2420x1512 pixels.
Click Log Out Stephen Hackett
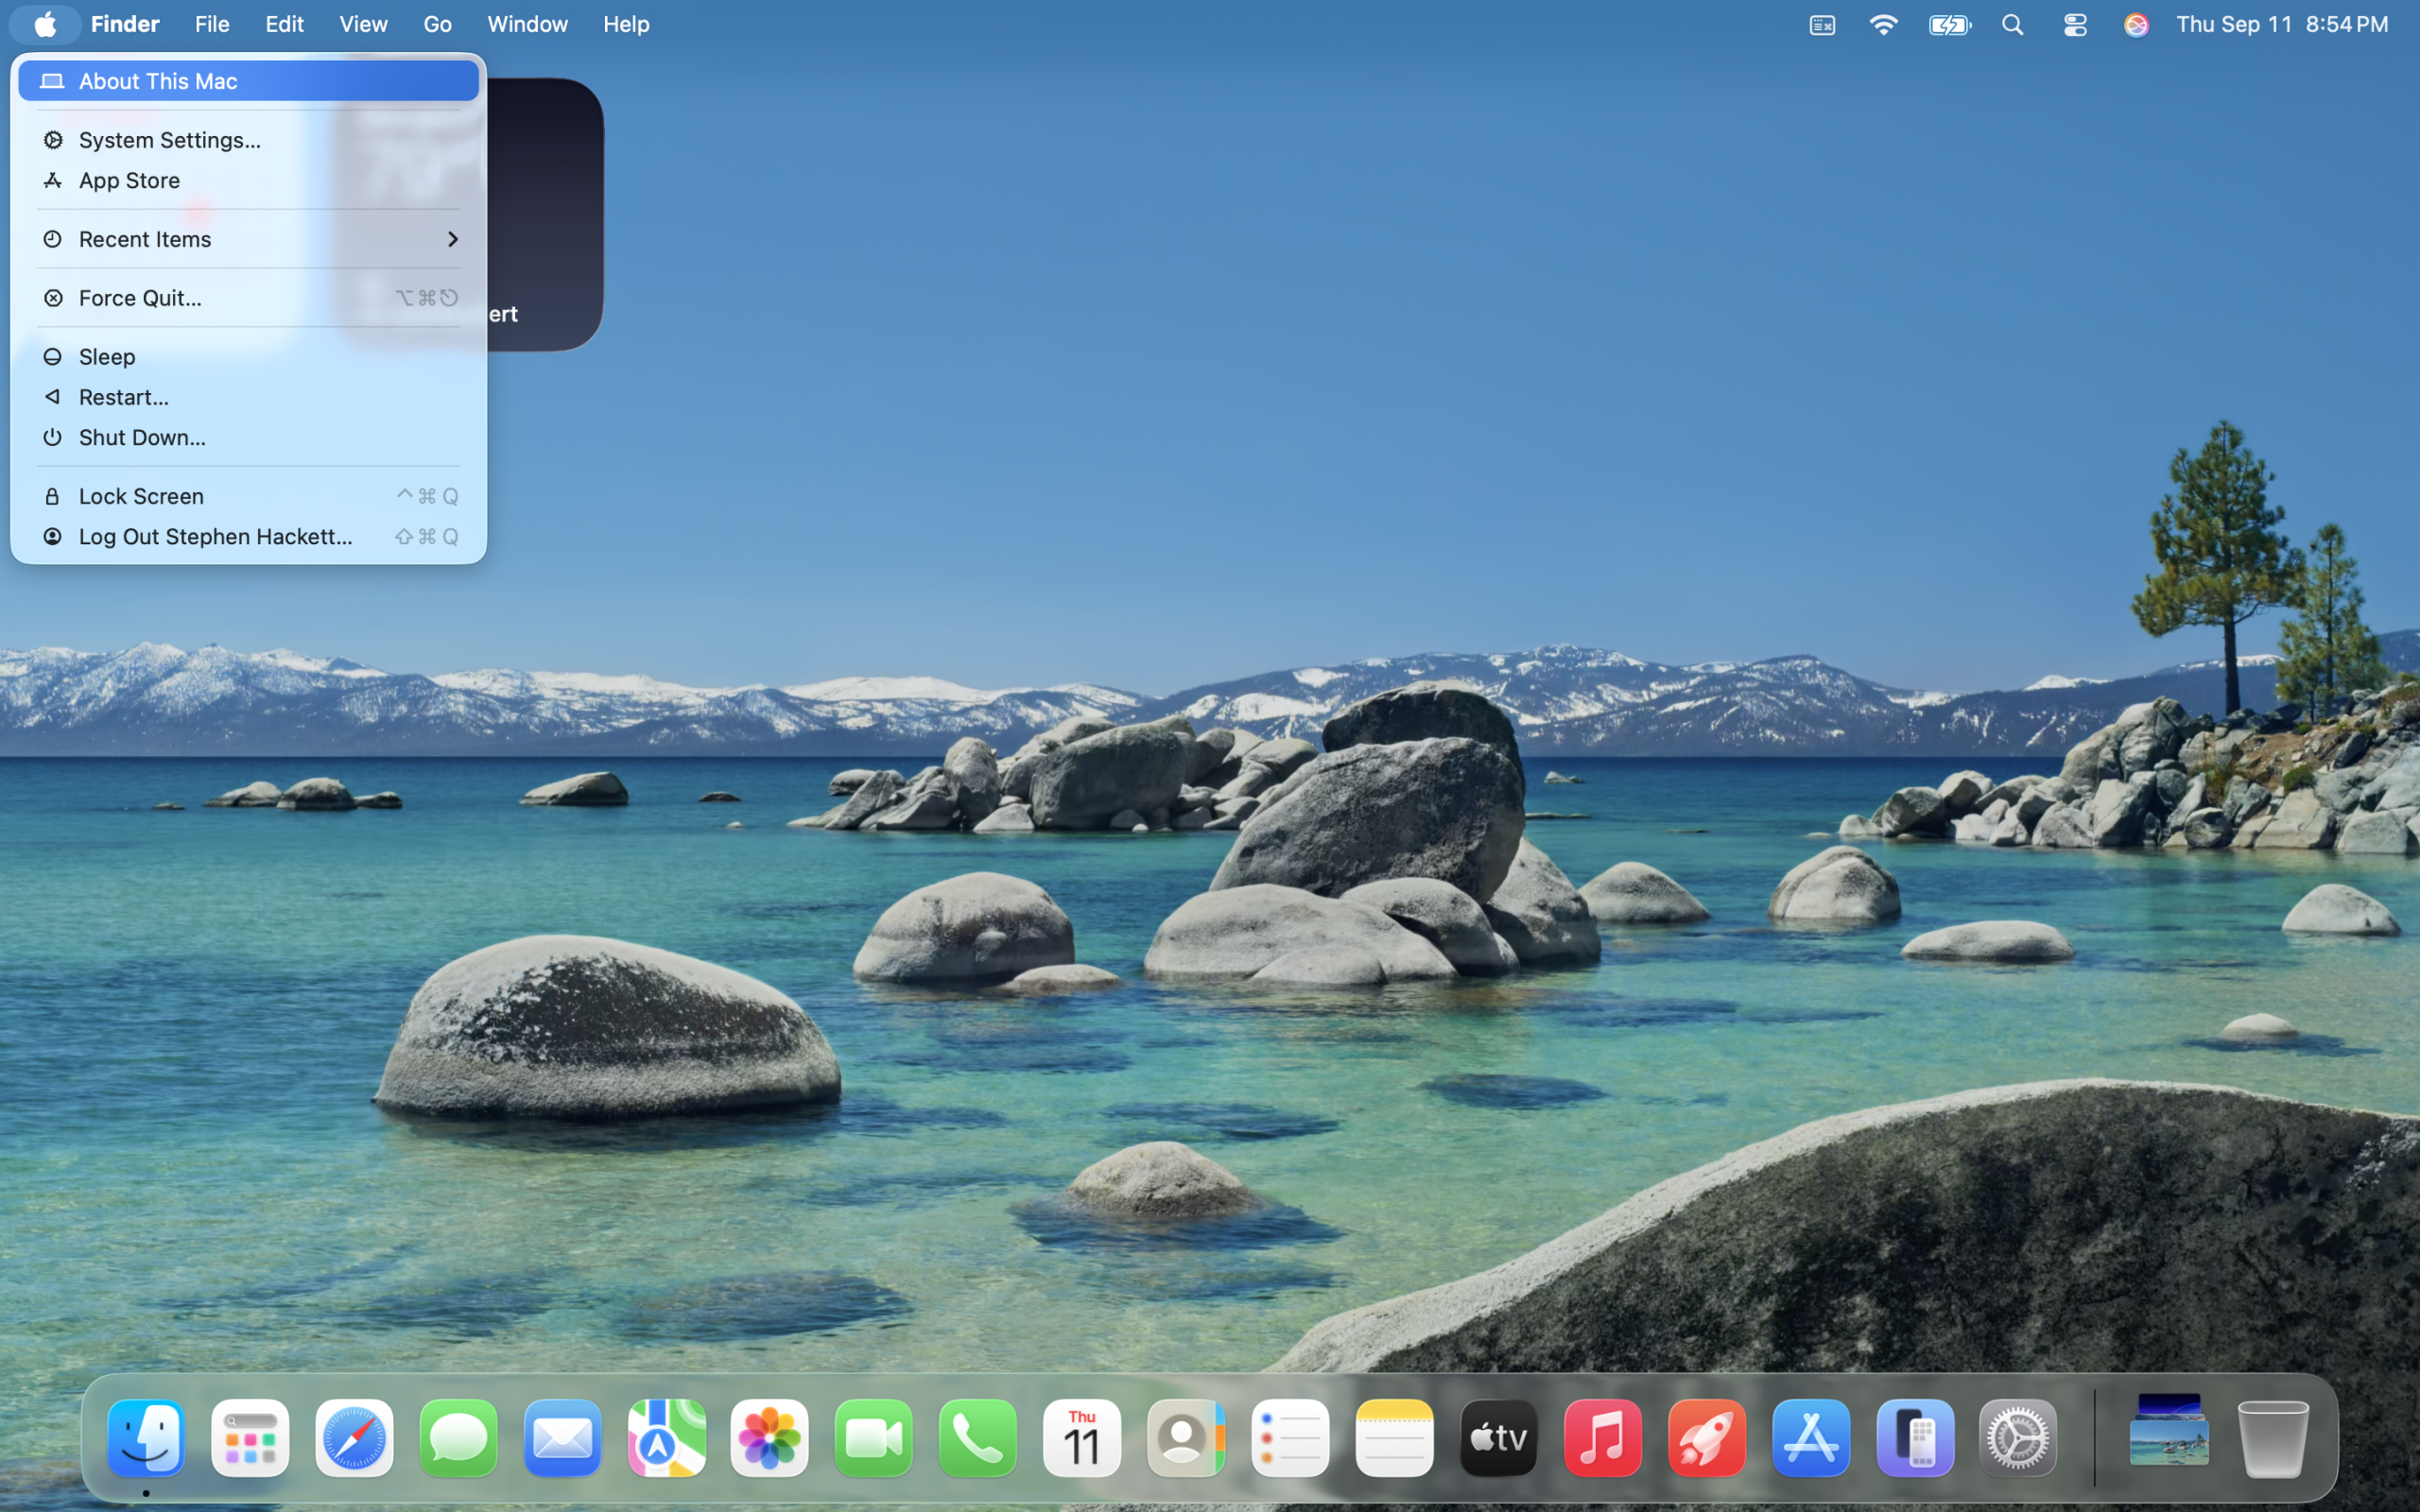pos(215,537)
